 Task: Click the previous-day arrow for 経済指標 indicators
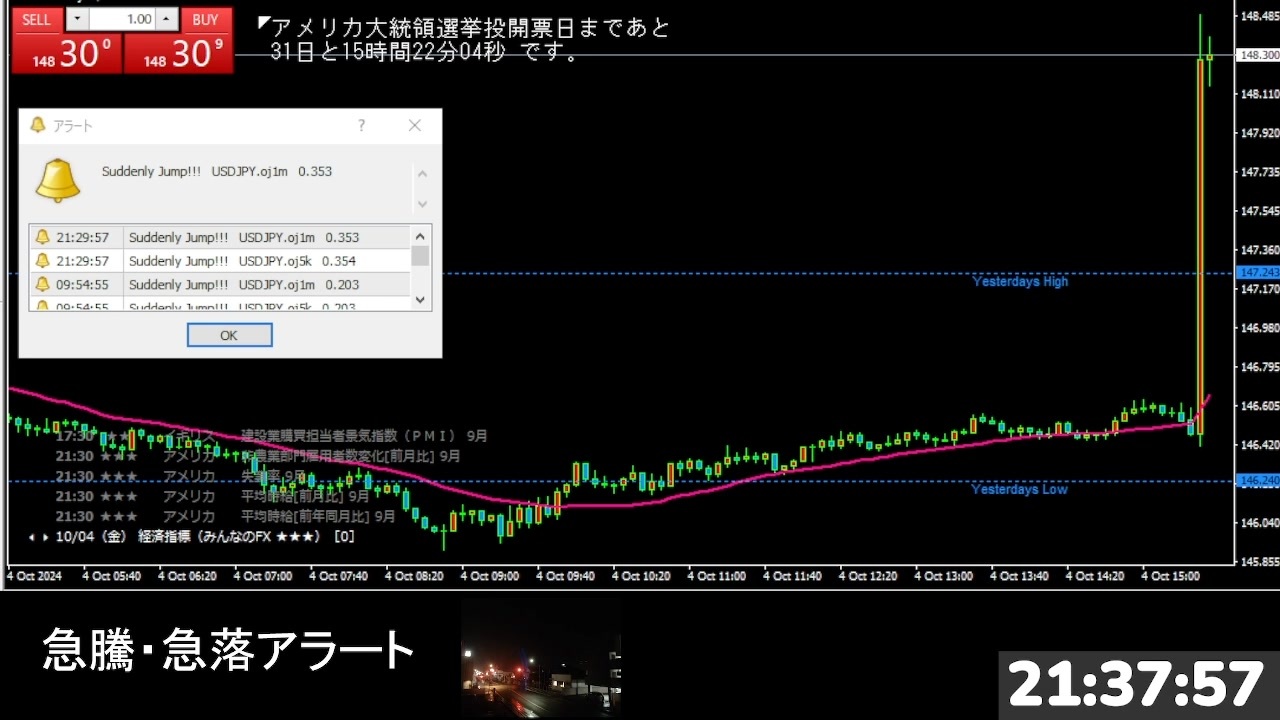click(x=31, y=537)
